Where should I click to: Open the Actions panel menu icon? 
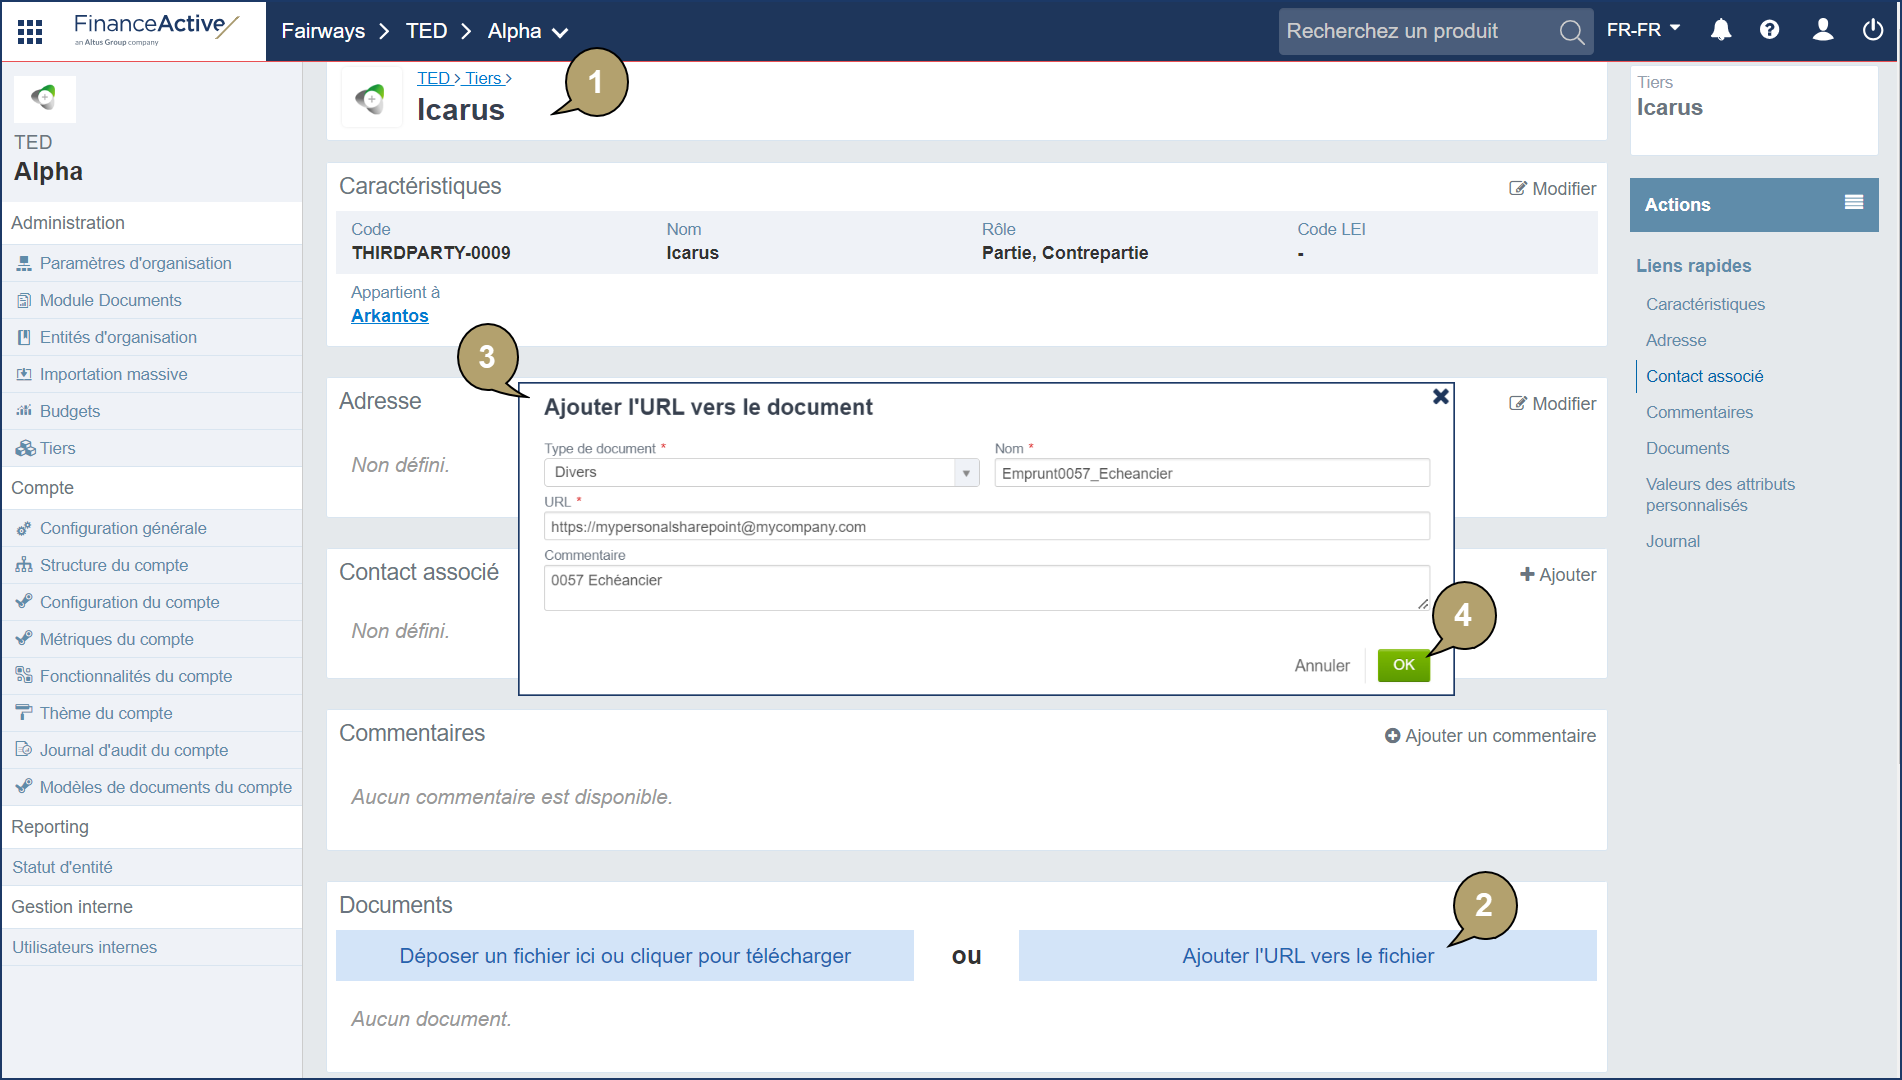(x=1853, y=203)
